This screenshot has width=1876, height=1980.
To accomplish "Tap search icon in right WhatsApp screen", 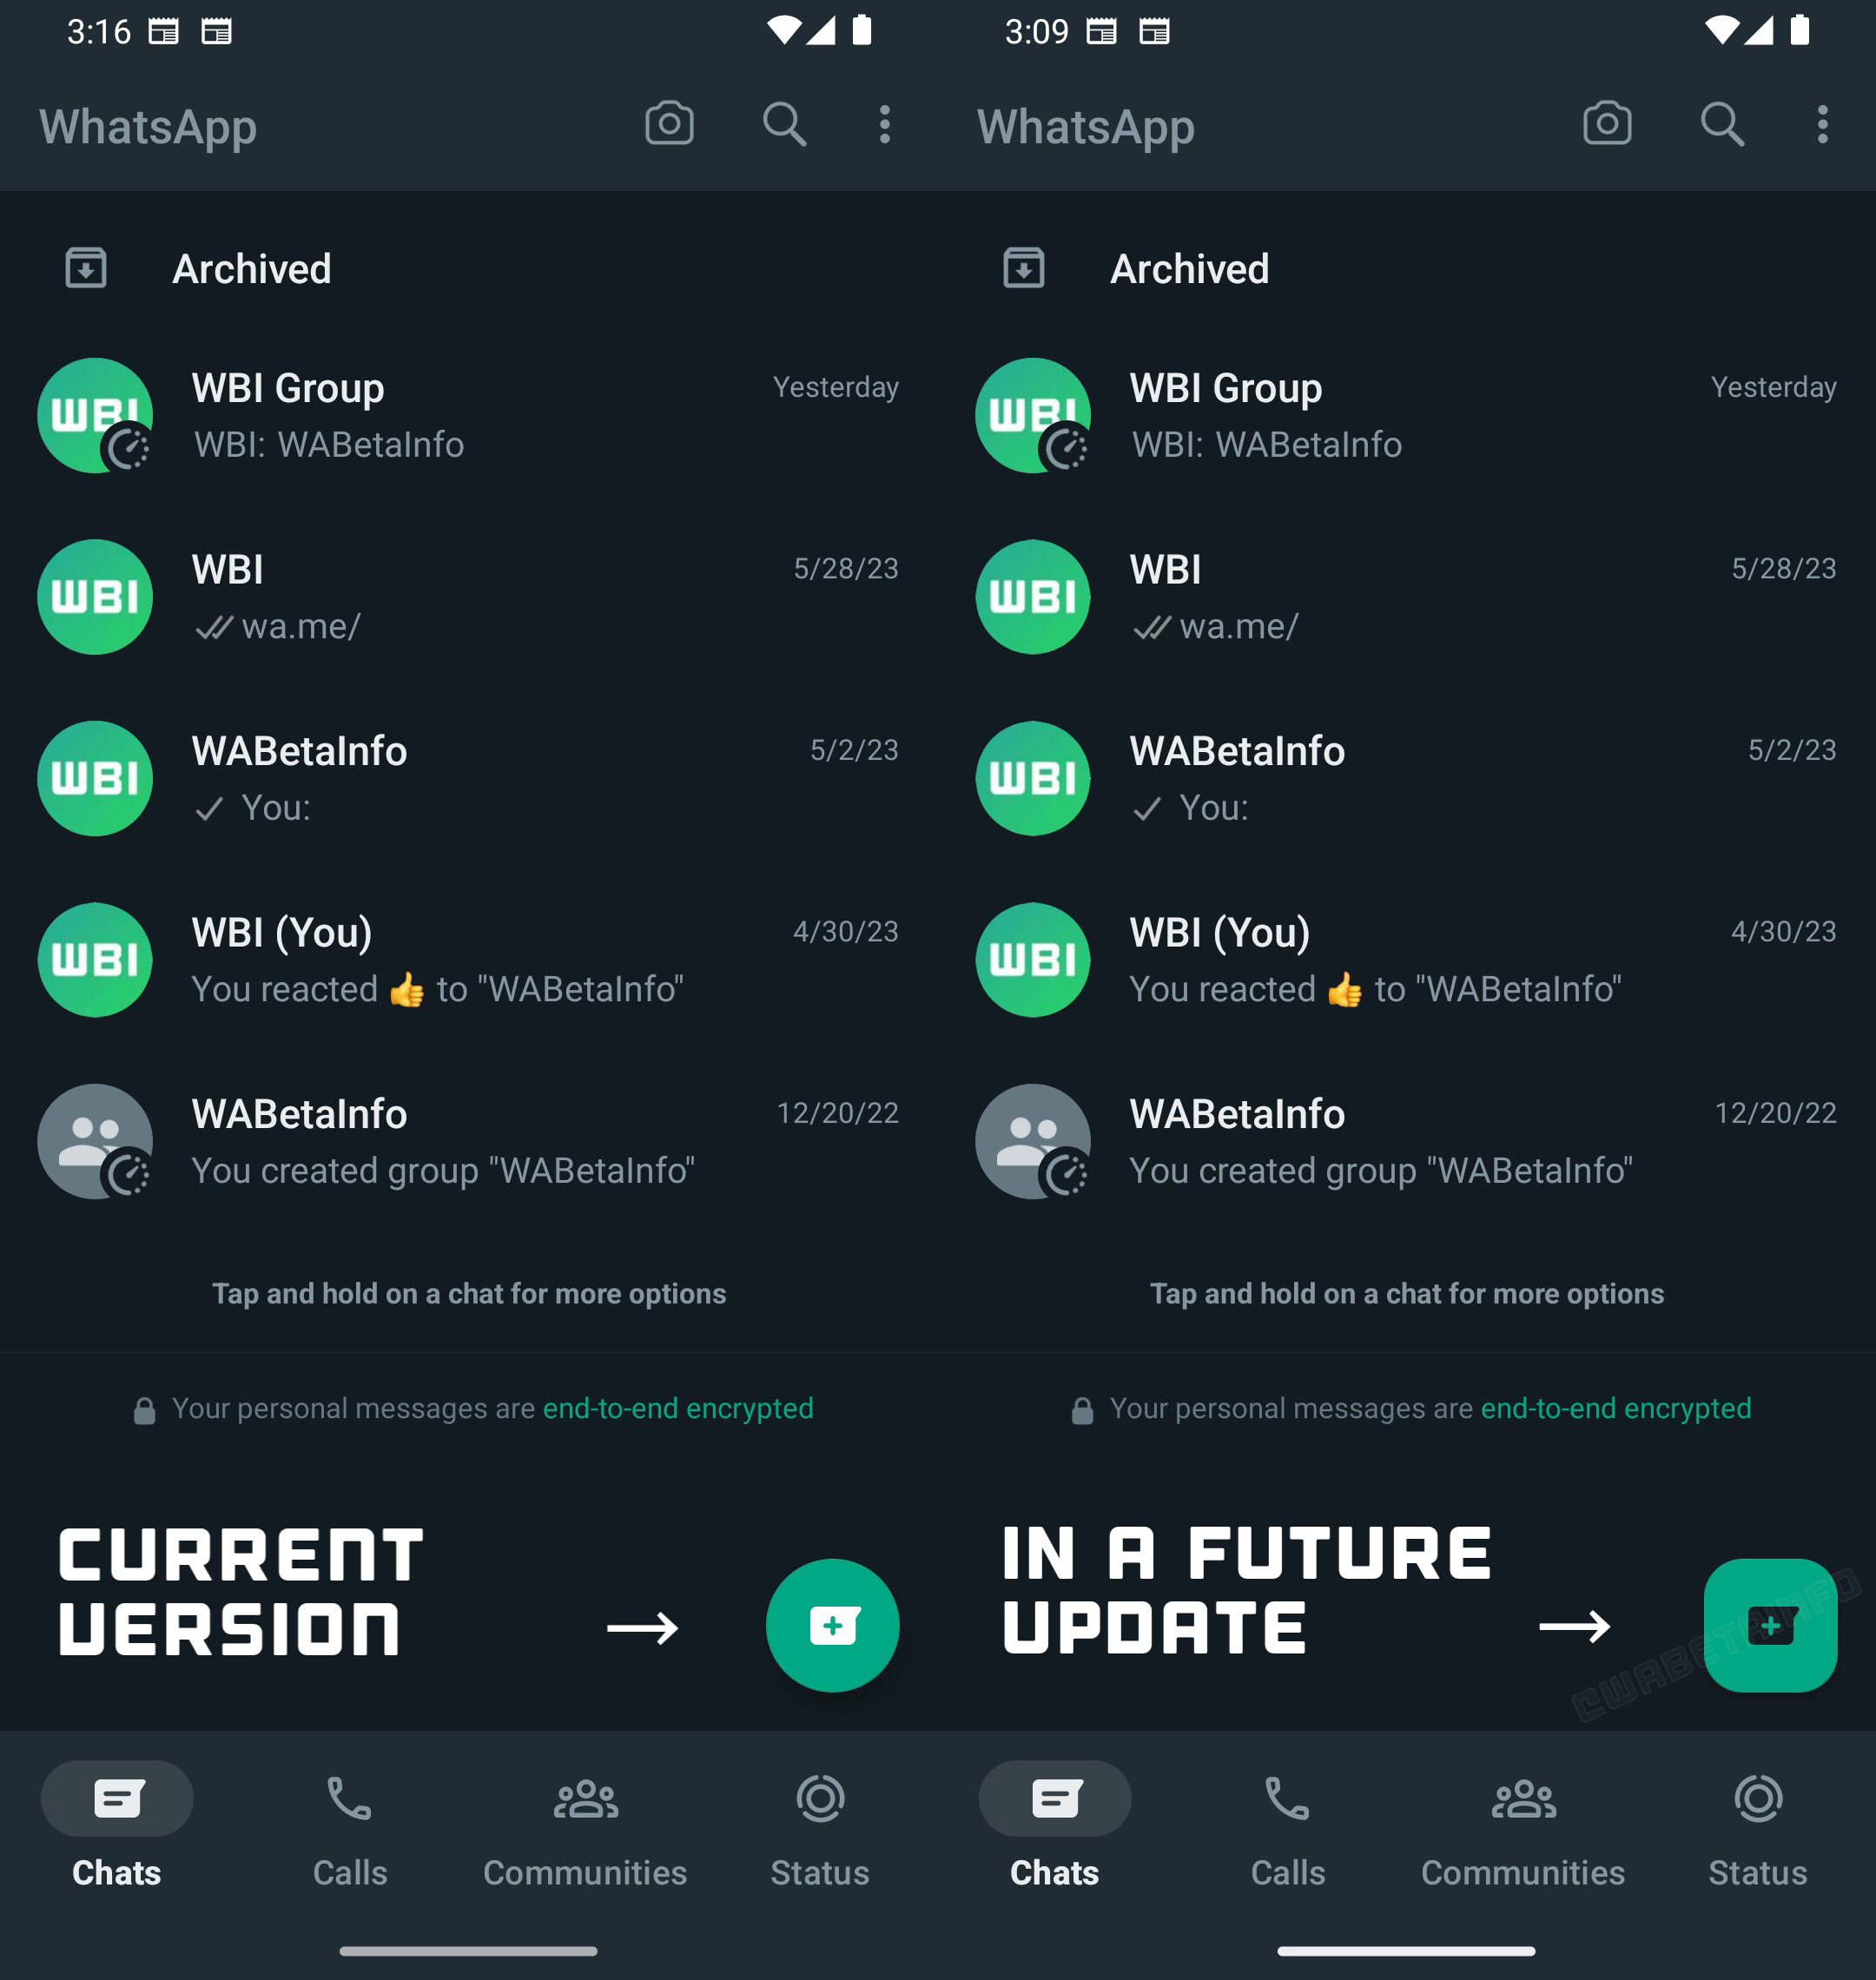I will (1722, 125).
